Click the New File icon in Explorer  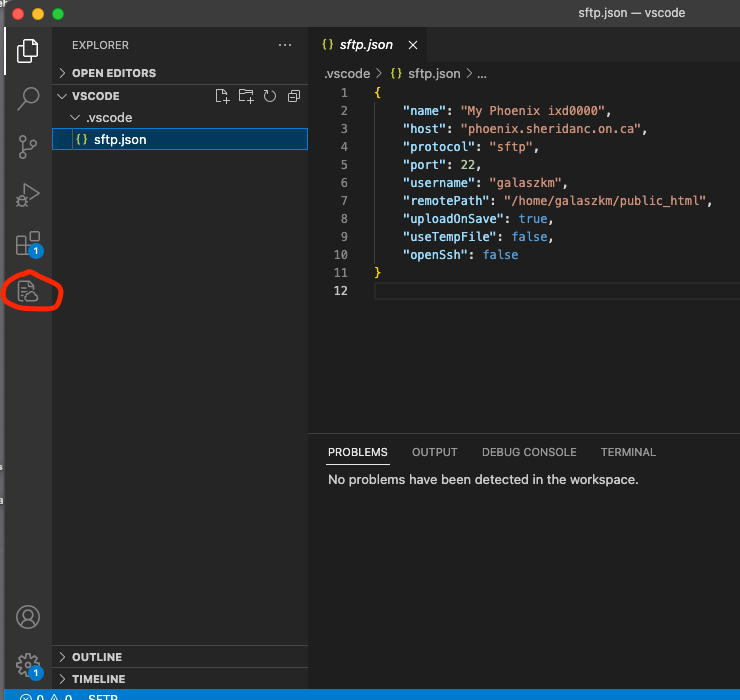(x=222, y=96)
